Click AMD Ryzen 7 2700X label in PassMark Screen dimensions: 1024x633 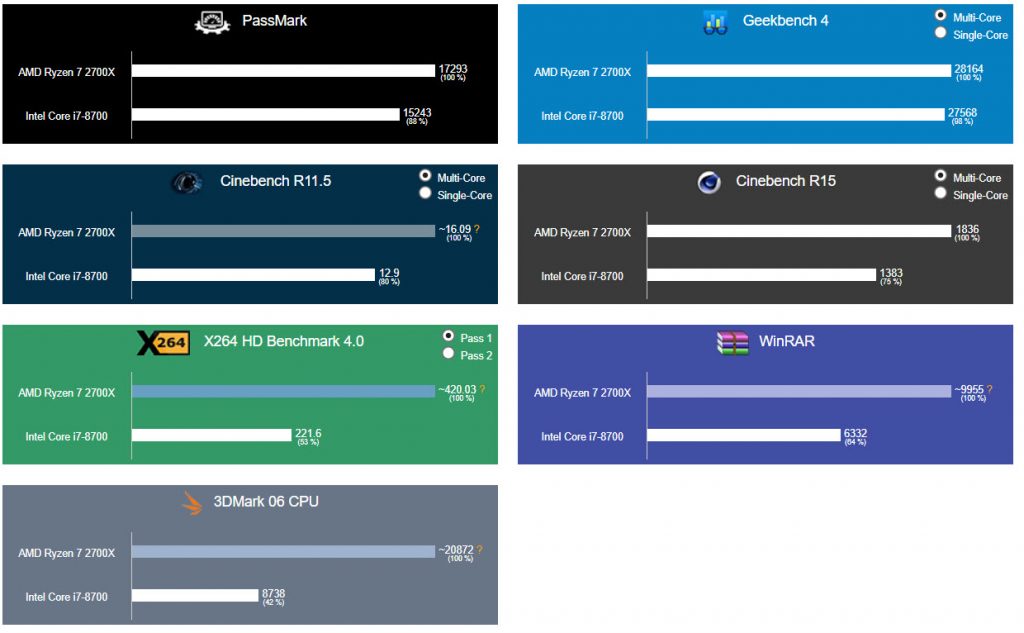point(66,71)
